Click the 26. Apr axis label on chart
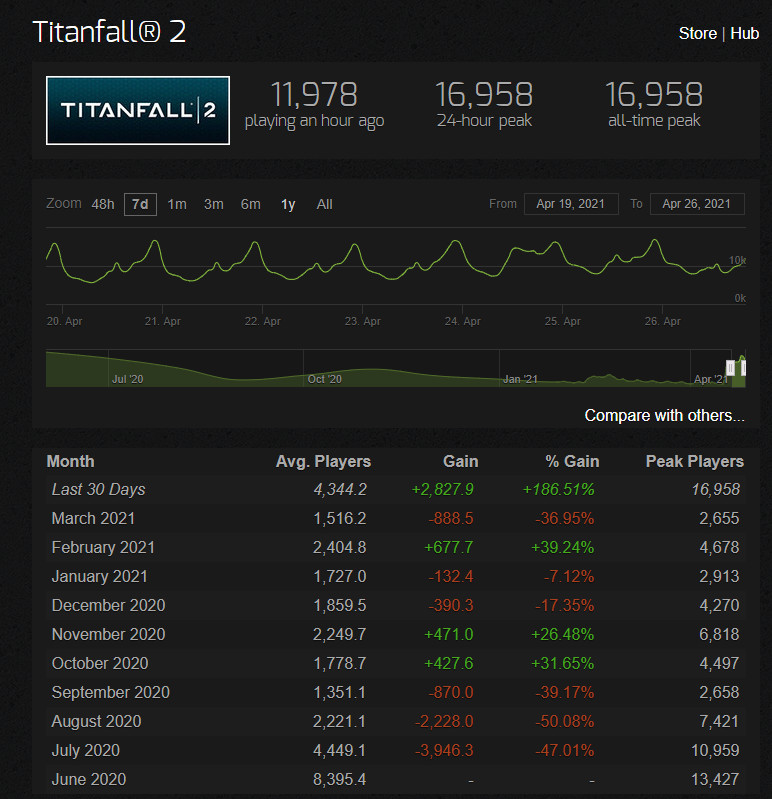Image resolution: width=772 pixels, height=799 pixels. (x=662, y=322)
